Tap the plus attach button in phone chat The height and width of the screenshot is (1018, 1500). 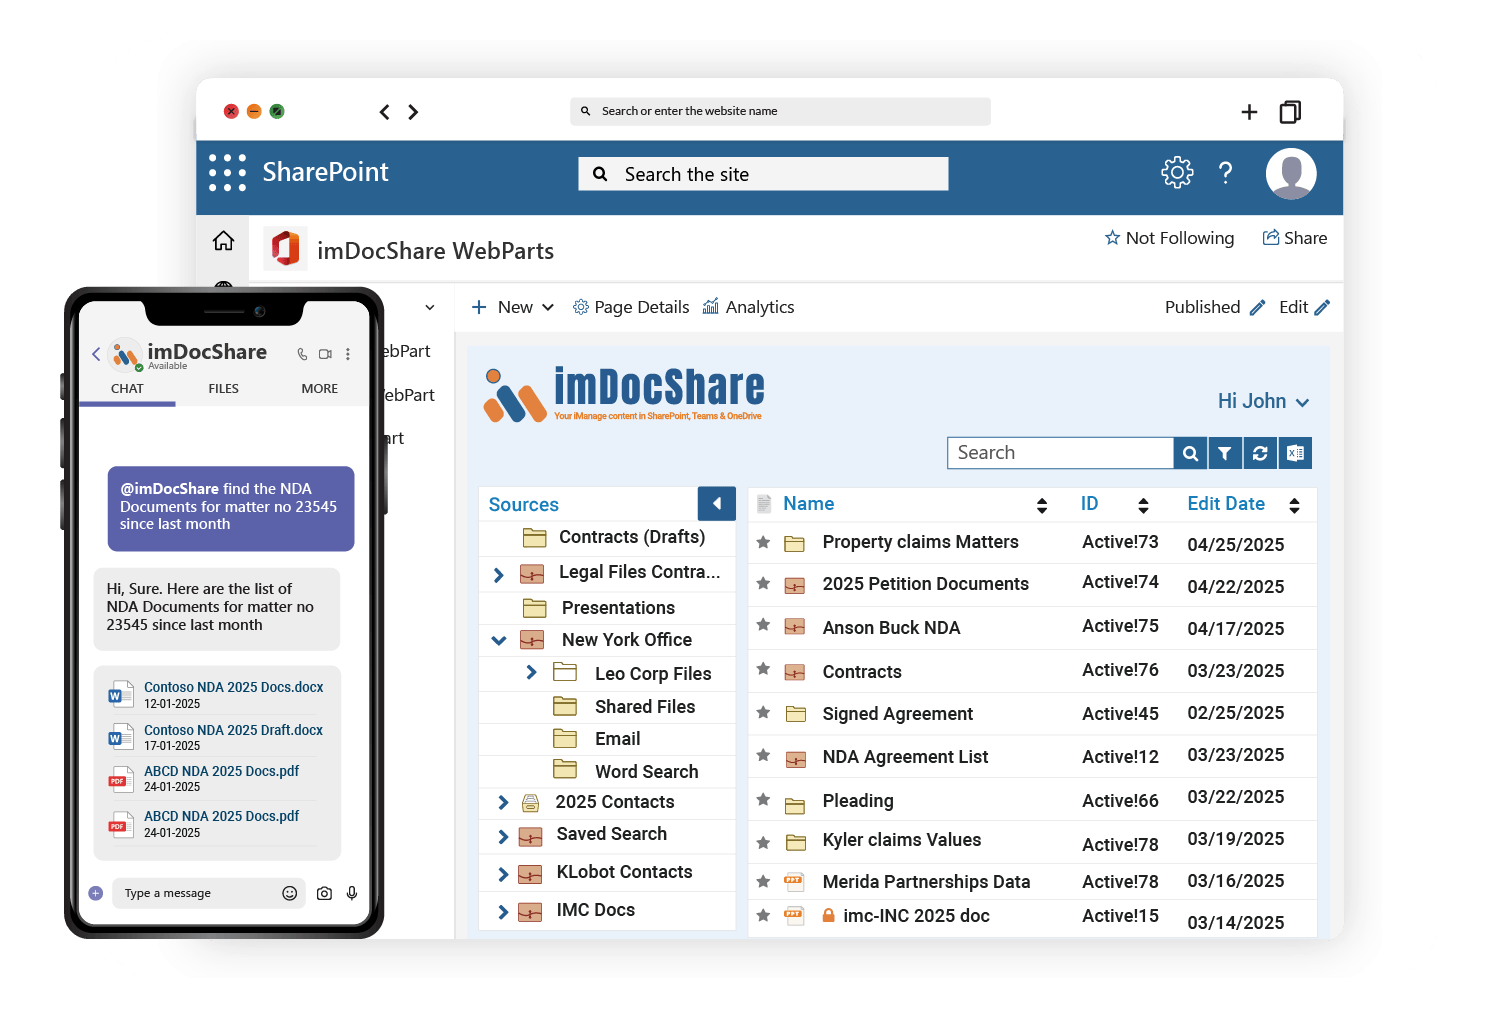tap(96, 893)
